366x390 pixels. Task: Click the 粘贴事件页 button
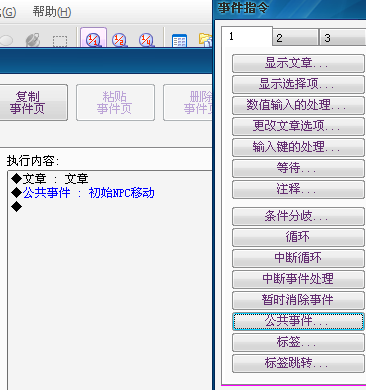coord(115,102)
